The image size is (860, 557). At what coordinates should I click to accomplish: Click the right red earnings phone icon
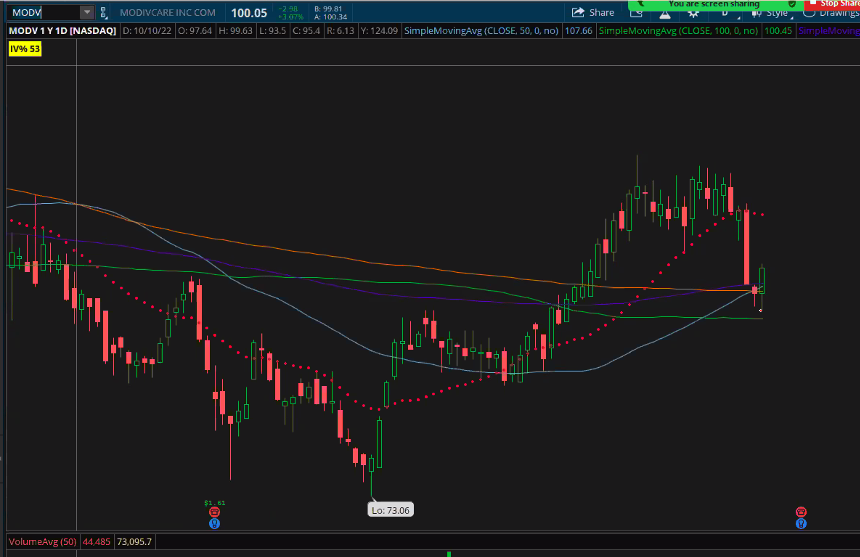click(801, 512)
